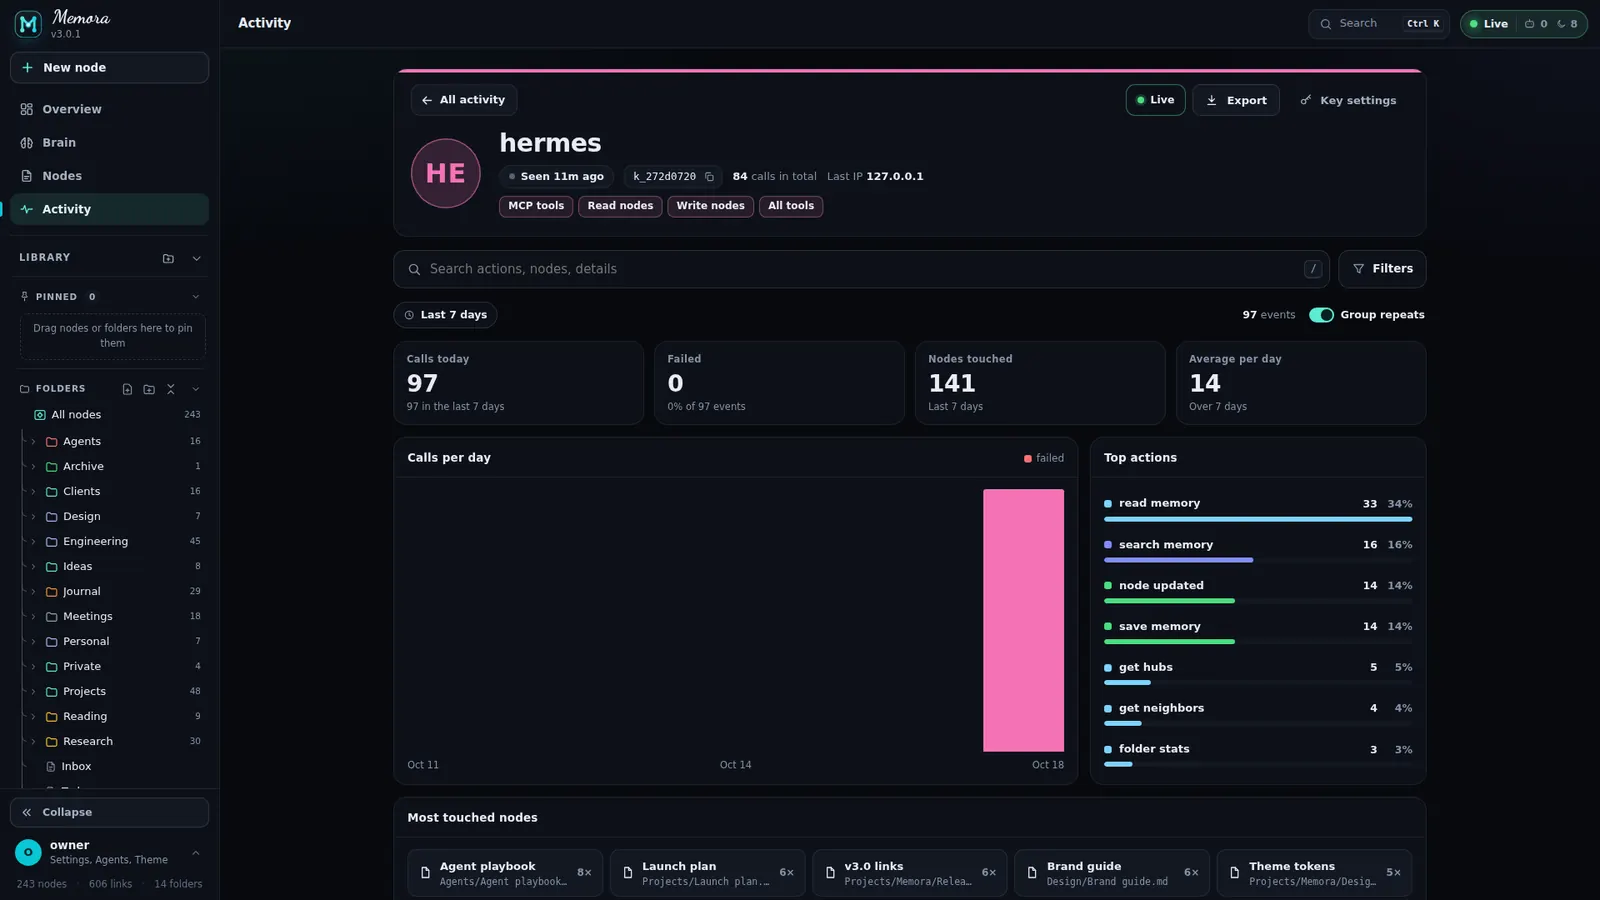Go back to All activity

point(463,100)
